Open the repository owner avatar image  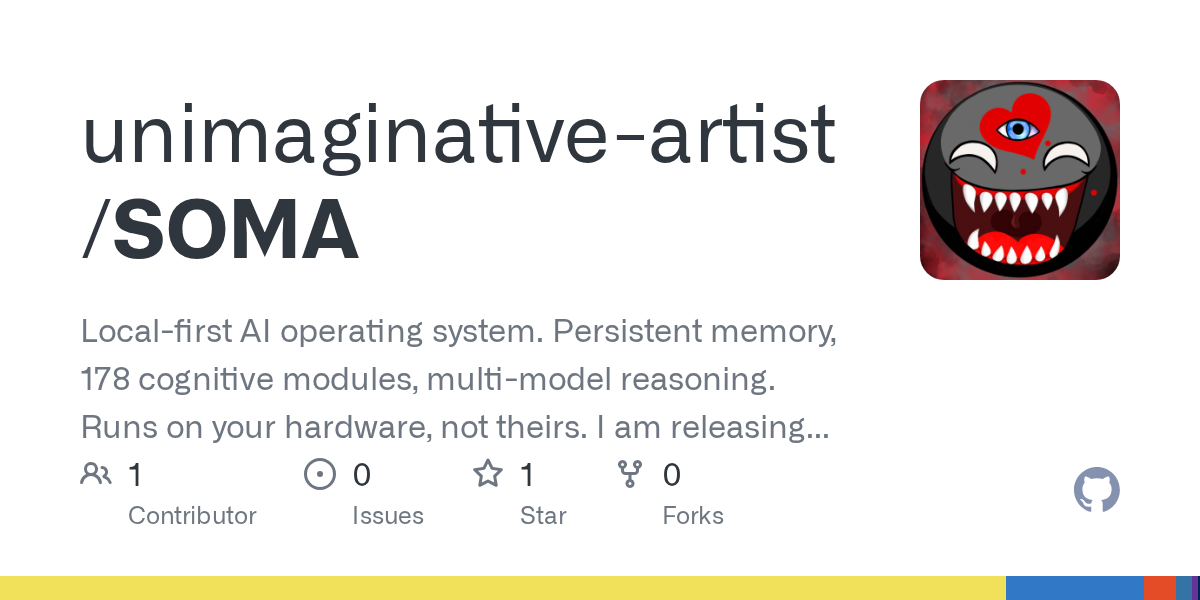coord(1019,180)
